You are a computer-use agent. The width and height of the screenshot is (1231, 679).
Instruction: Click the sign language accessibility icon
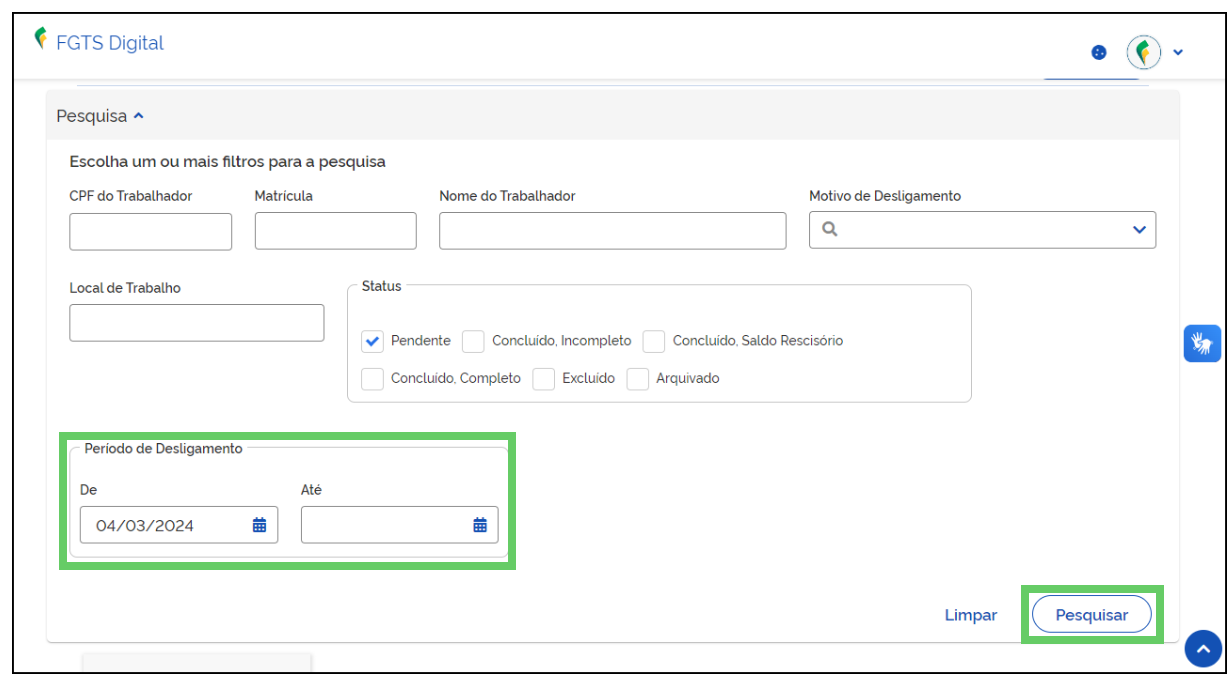[x=1202, y=344]
